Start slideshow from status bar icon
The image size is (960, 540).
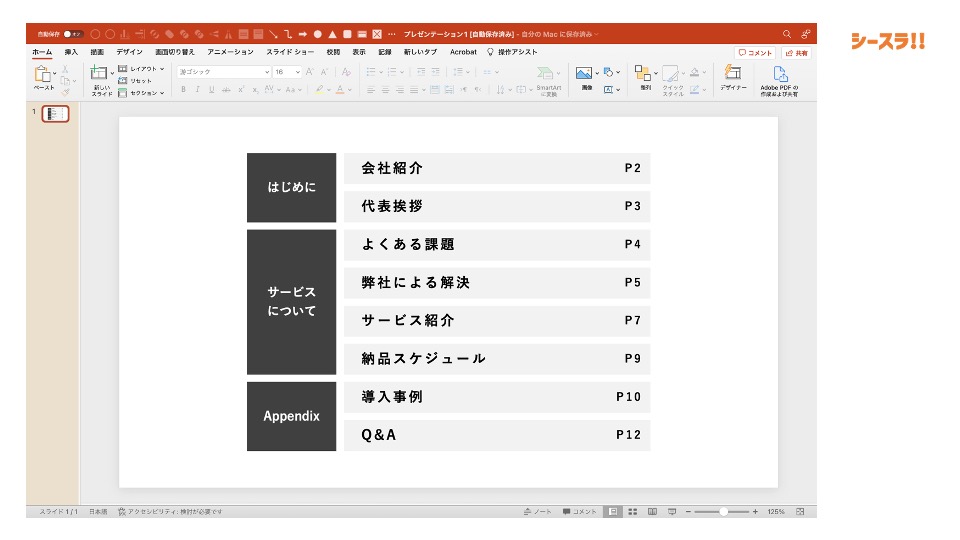coord(672,511)
